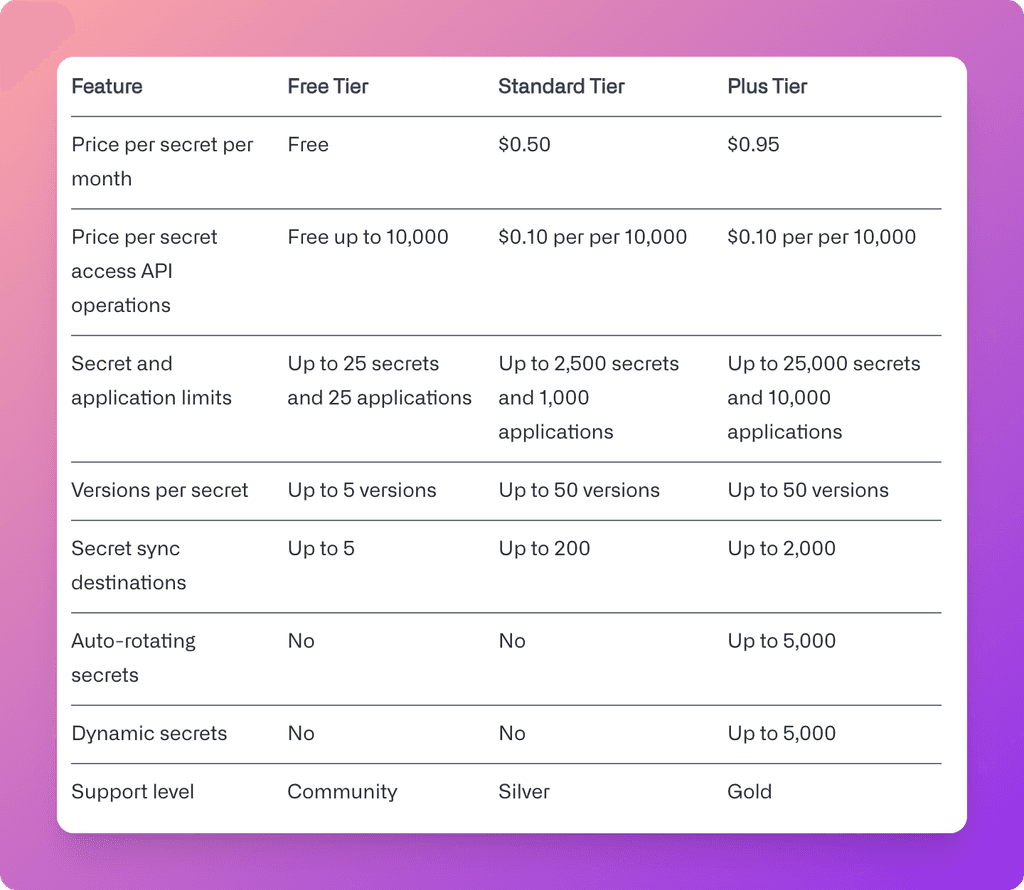The width and height of the screenshot is (1024, 890).
Task: Click 'Up to 2,000' sync destinations cell
Action: coord(781,548)
